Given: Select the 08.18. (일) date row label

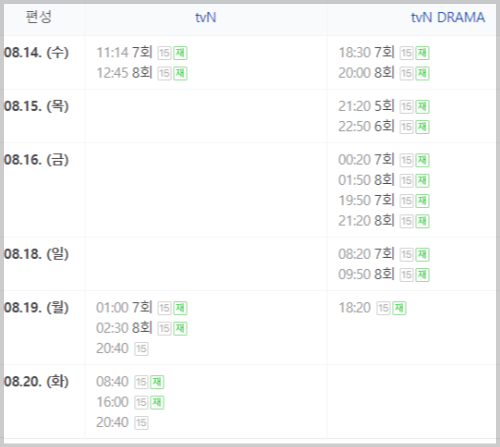Looking at the screenshot, I should coord(36,254).
